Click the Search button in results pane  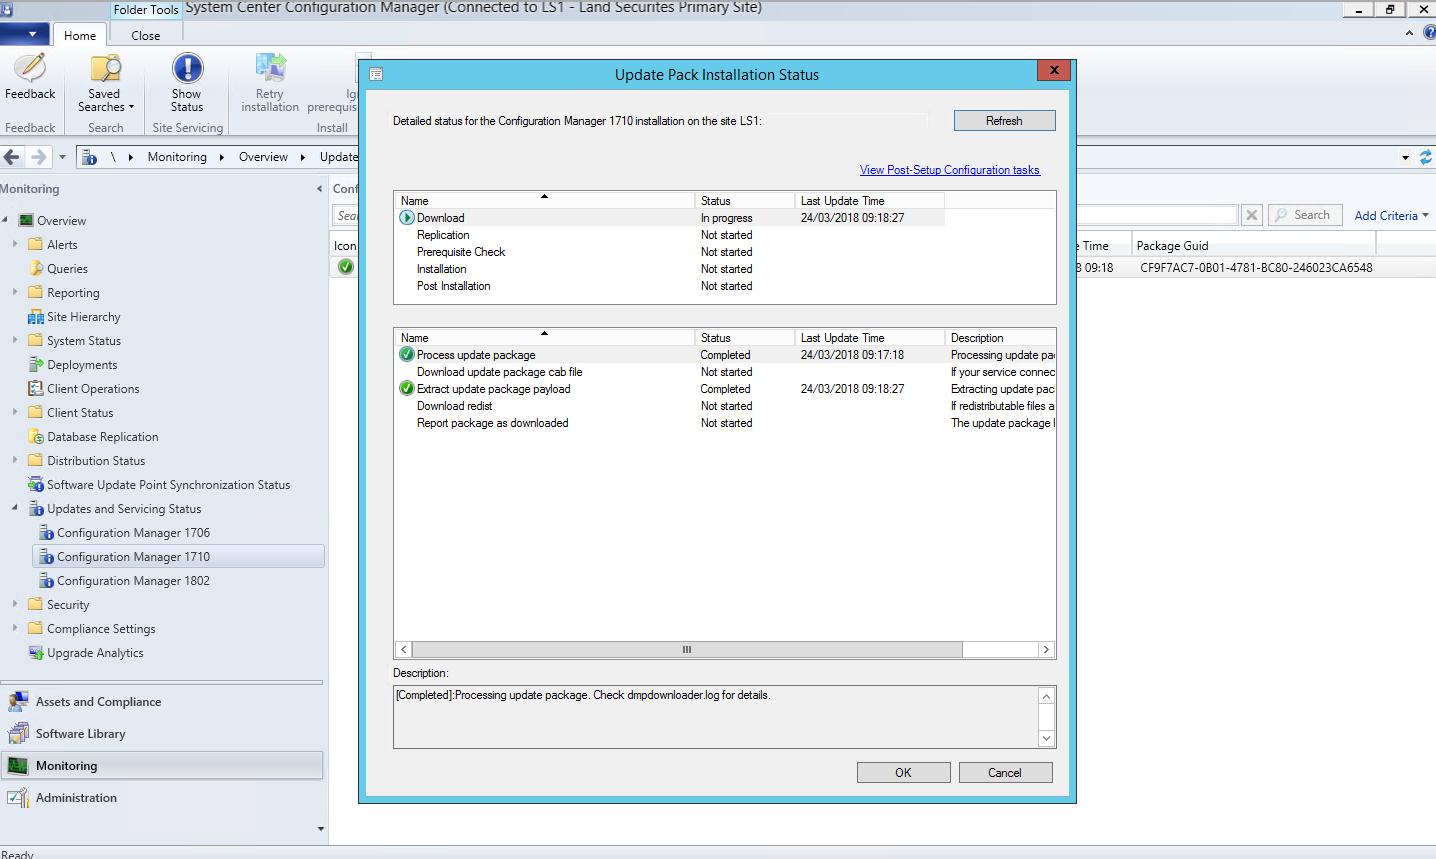(x=1303, y=215)
